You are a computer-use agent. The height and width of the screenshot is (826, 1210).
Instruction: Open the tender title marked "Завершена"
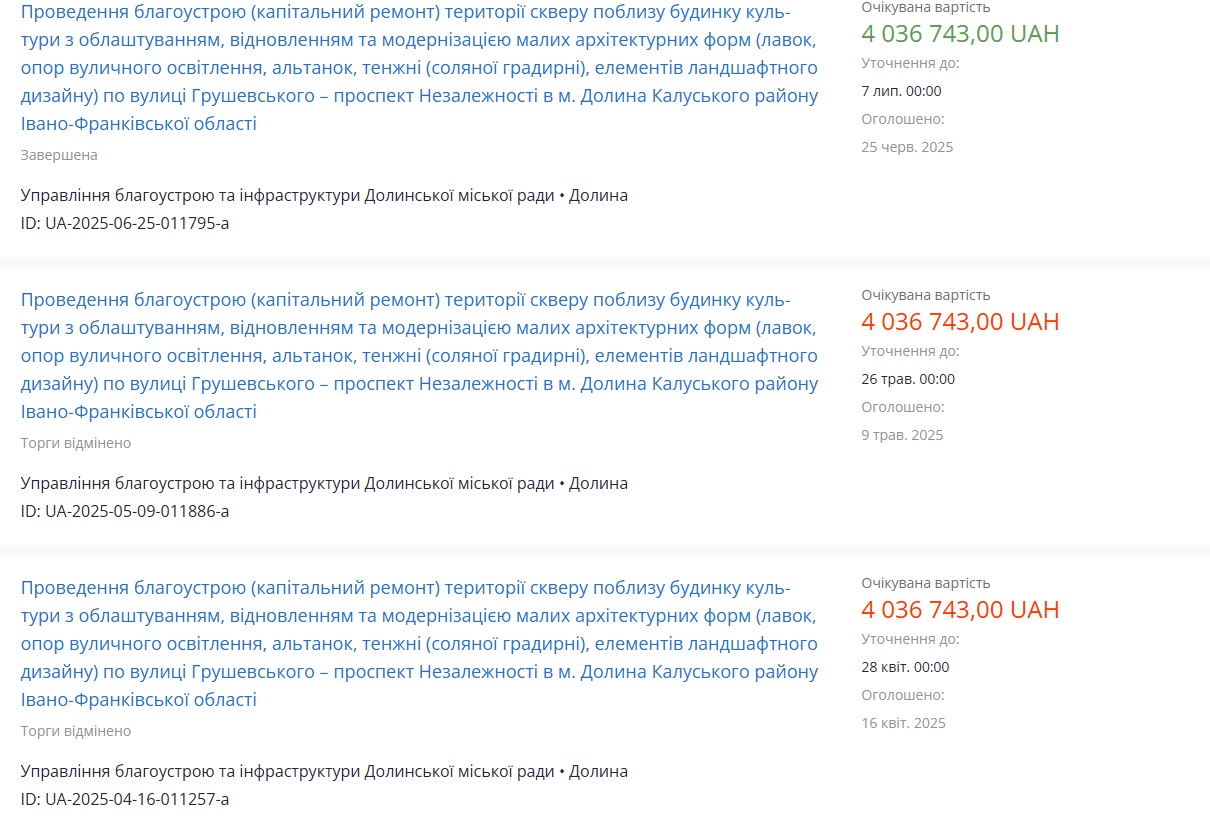[419, 68]
